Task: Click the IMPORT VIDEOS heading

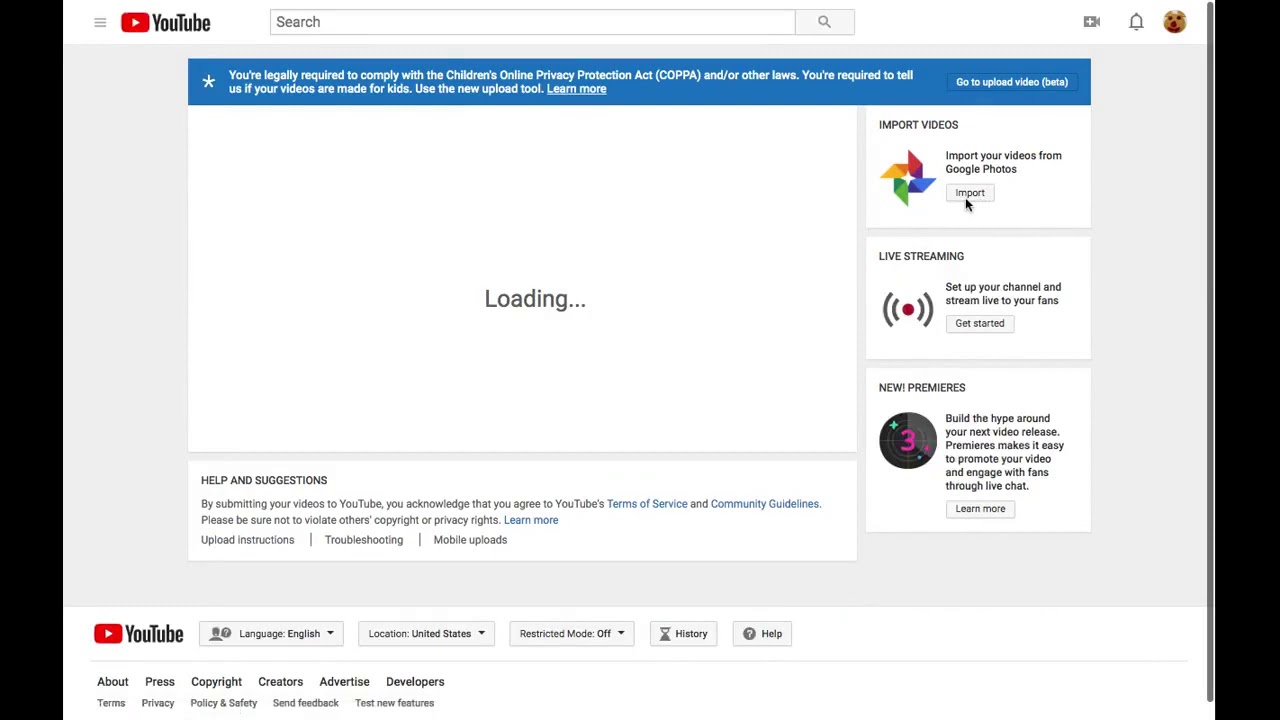Action: tap(918, 125)
